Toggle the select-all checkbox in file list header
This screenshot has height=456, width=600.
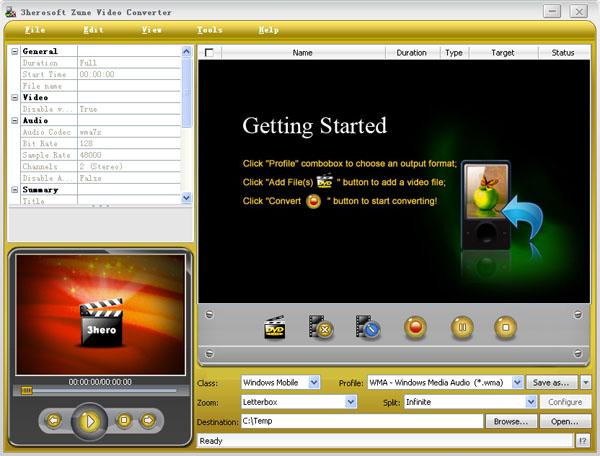[x=209, y=52]
